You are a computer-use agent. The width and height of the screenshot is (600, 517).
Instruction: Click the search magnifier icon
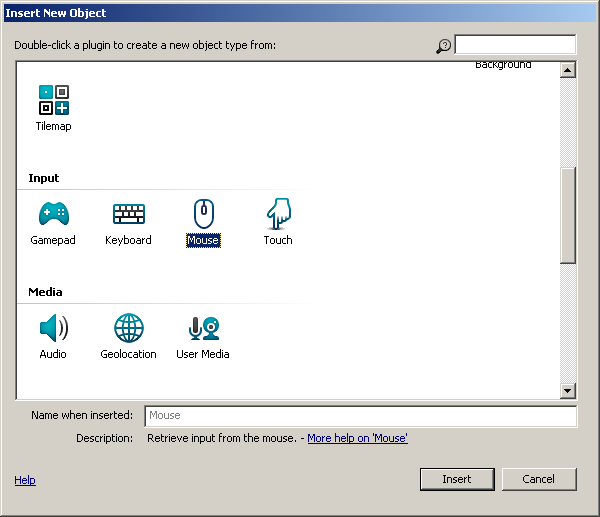coord(443,46)
